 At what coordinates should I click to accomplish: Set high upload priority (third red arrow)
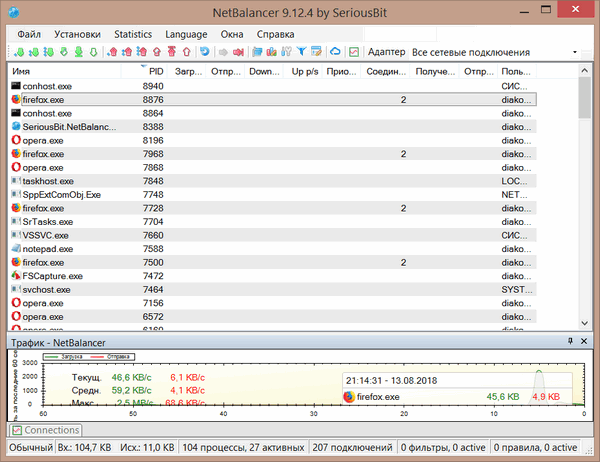[142, 52]
